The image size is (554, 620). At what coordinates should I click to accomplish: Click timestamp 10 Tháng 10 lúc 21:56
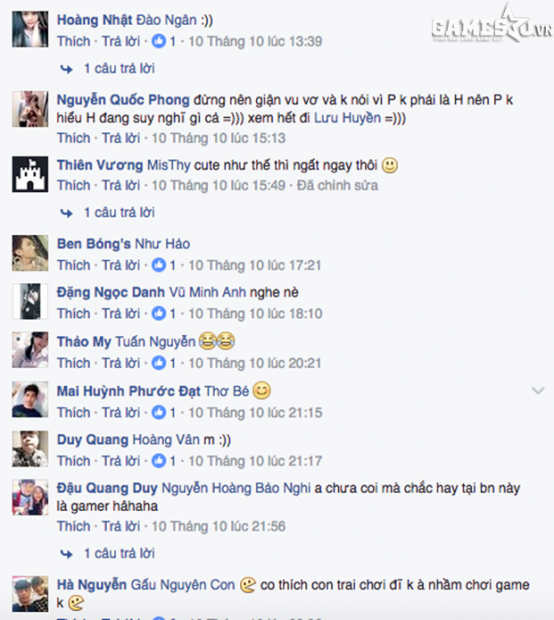click(219, 526)
